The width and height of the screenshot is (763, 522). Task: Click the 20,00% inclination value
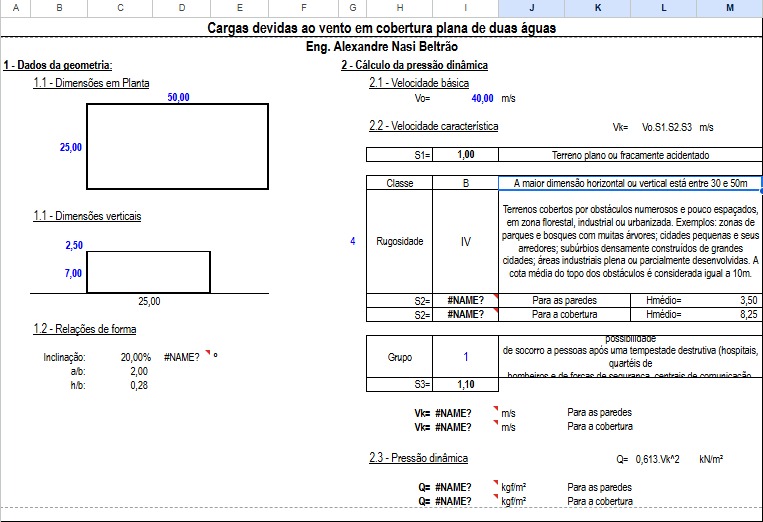pyautogui.click(x=136, y=357)
